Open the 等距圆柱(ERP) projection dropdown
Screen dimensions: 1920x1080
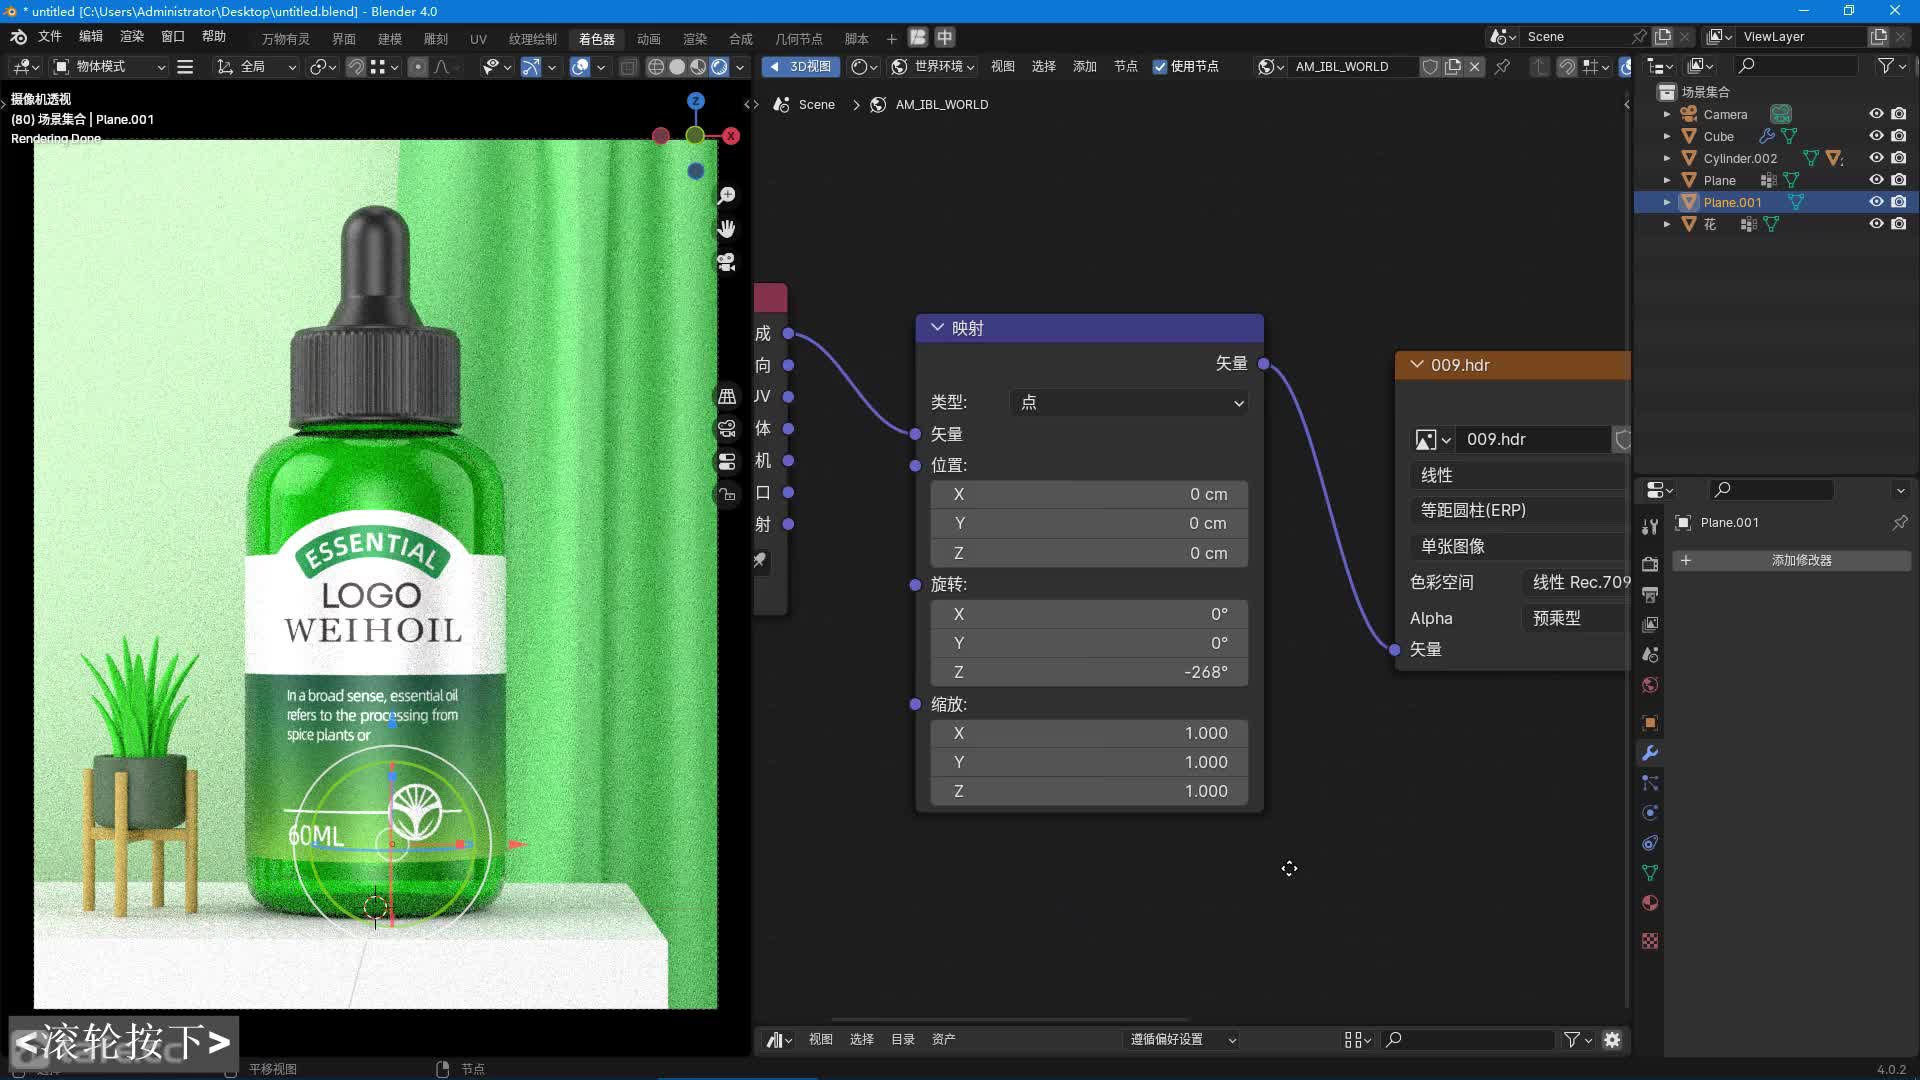[x=1520, y=510]
